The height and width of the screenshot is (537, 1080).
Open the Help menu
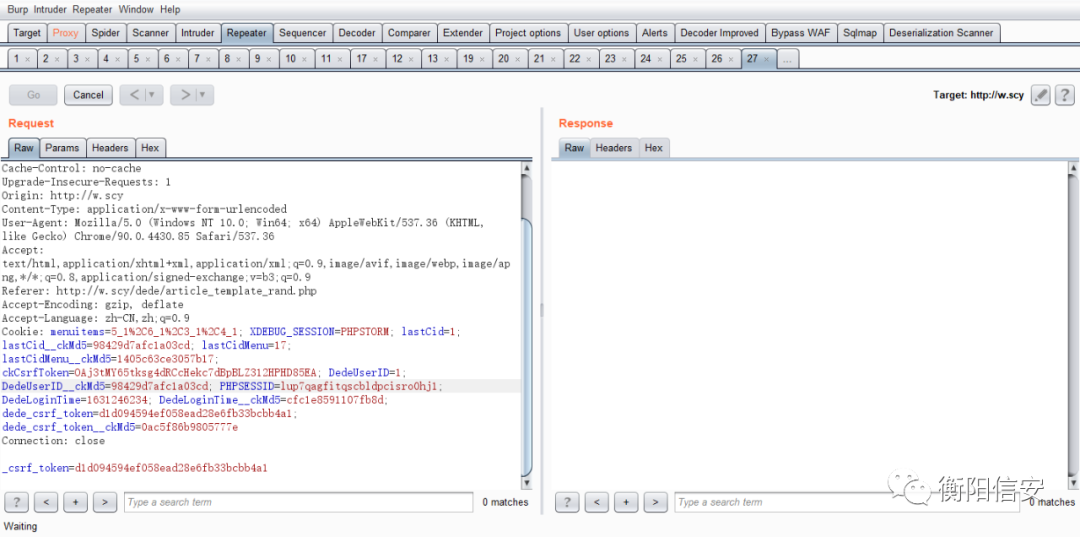169,10
